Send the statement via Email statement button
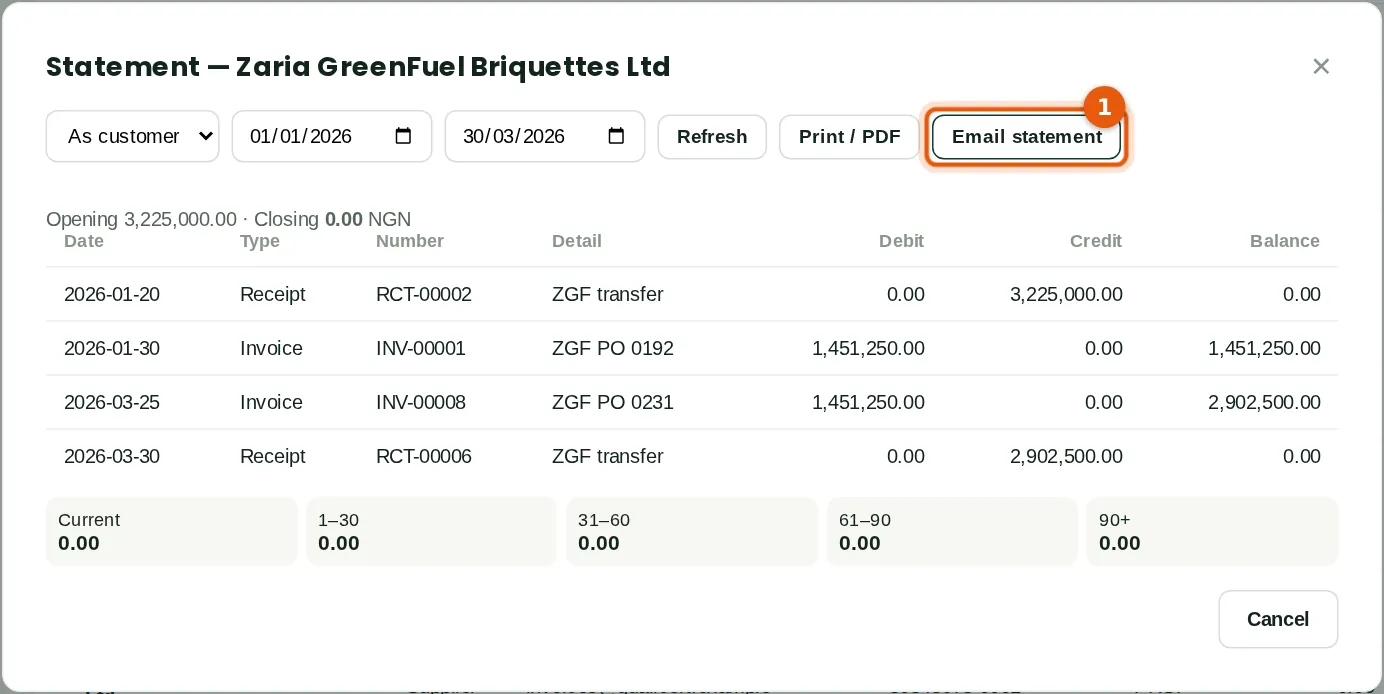 1026,137
